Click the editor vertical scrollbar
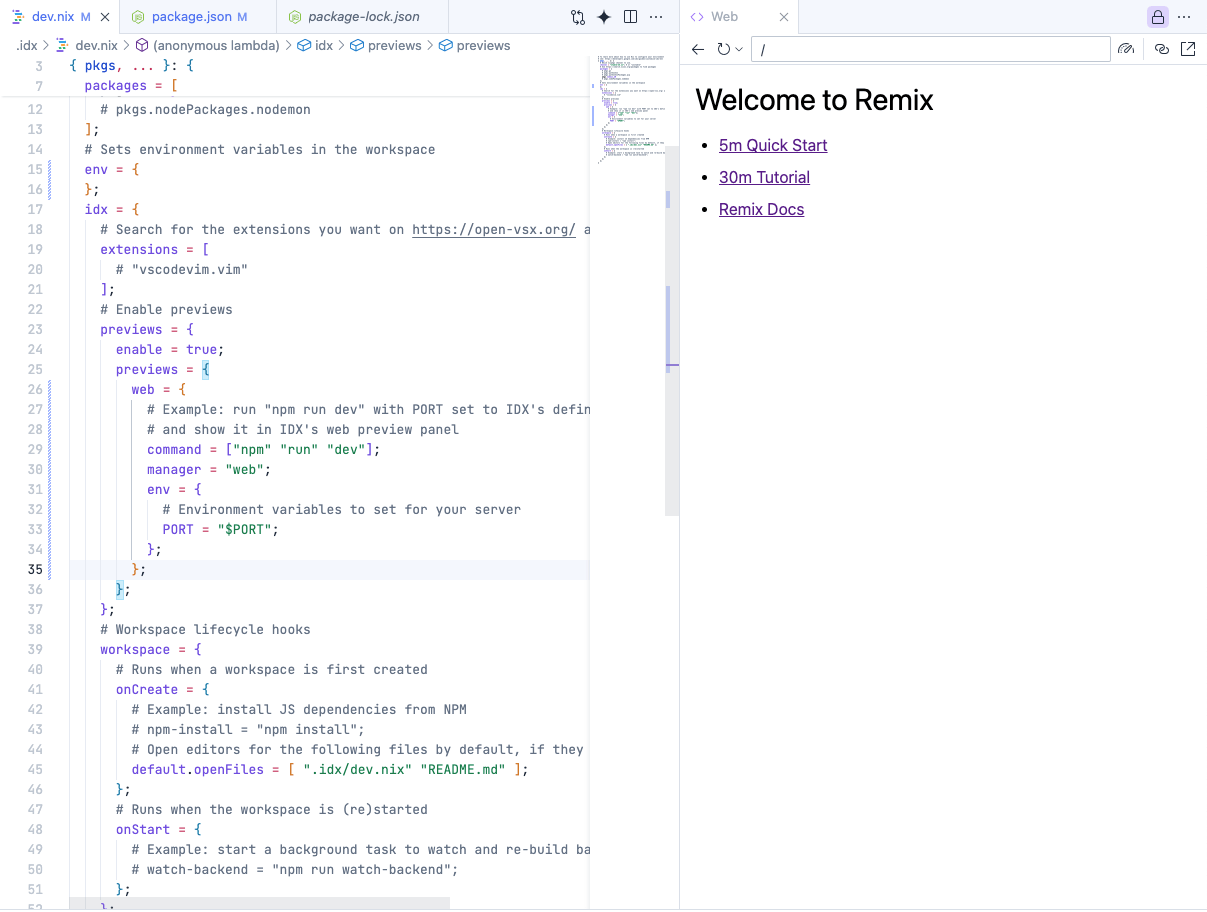Viewport: 1207px width, 912px height. coord(672,330)
